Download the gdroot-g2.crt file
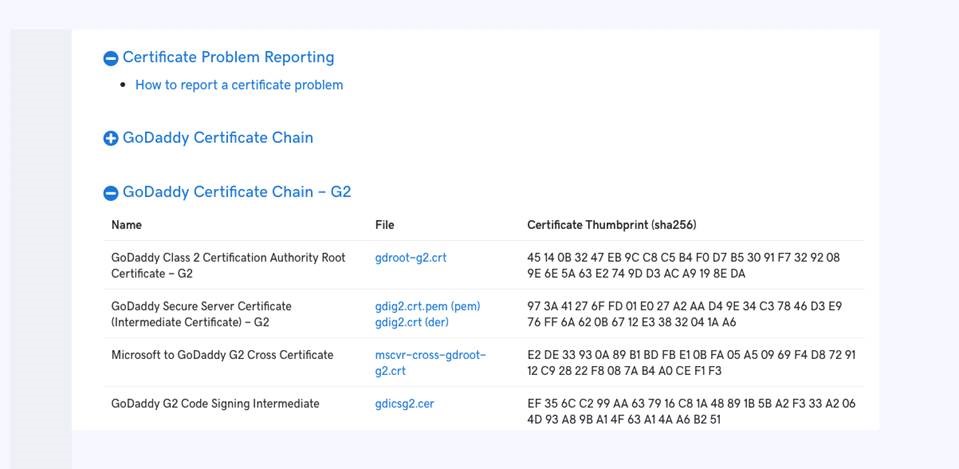Viewport: 959px width, 469px height. (x=410, y=258)
